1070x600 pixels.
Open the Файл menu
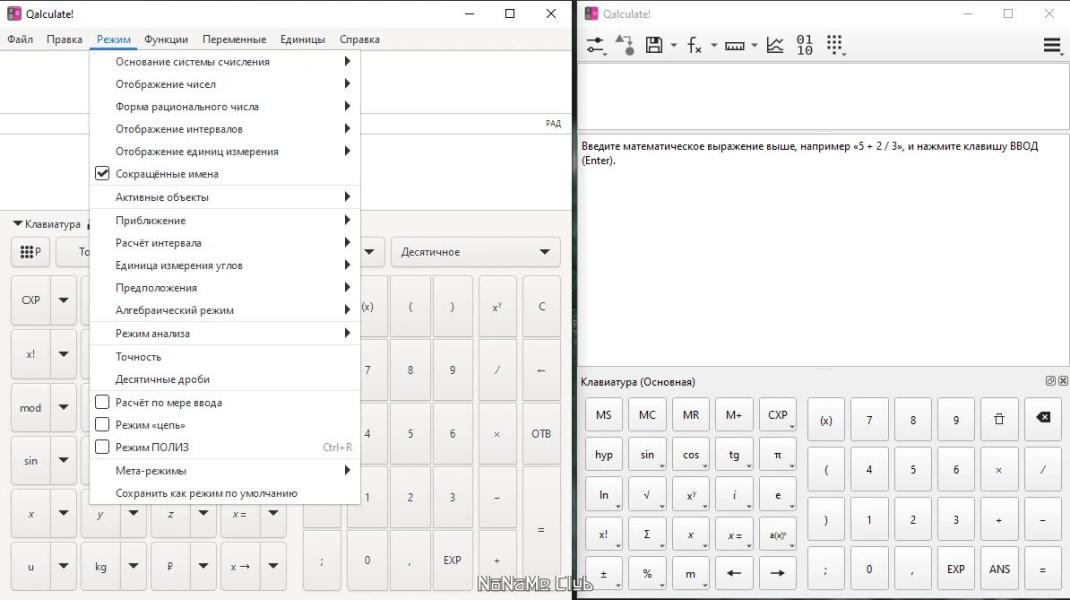click(20, 39)
